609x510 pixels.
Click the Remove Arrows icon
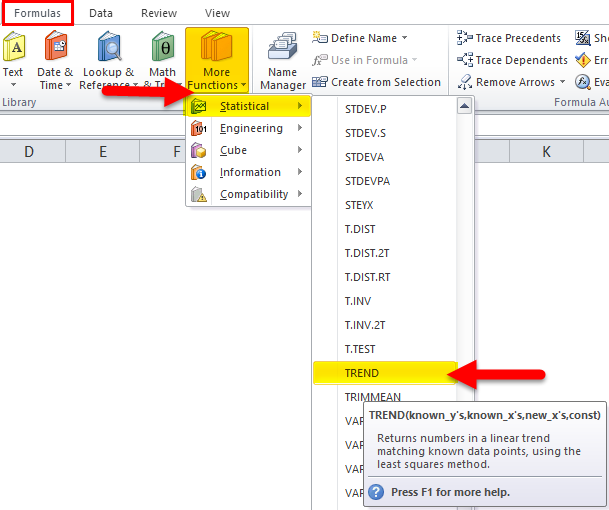point(465,82)
